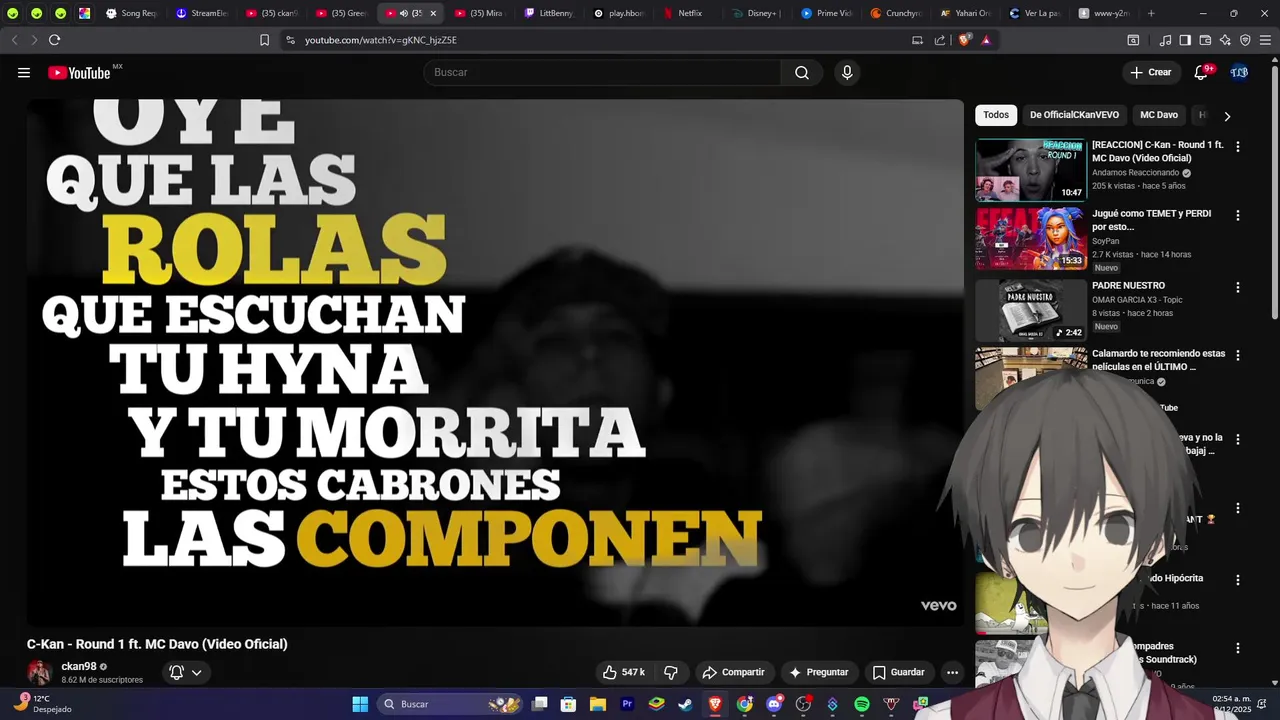Mute the tab via its speaker icon
1280x720 pixels.
(x=404, y=13)
